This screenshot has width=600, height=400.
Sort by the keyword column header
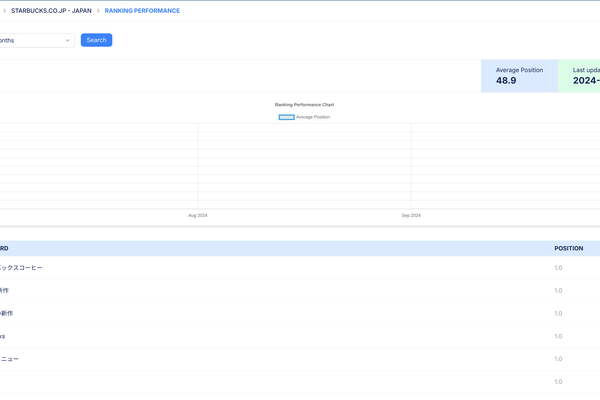coord(4,248)
